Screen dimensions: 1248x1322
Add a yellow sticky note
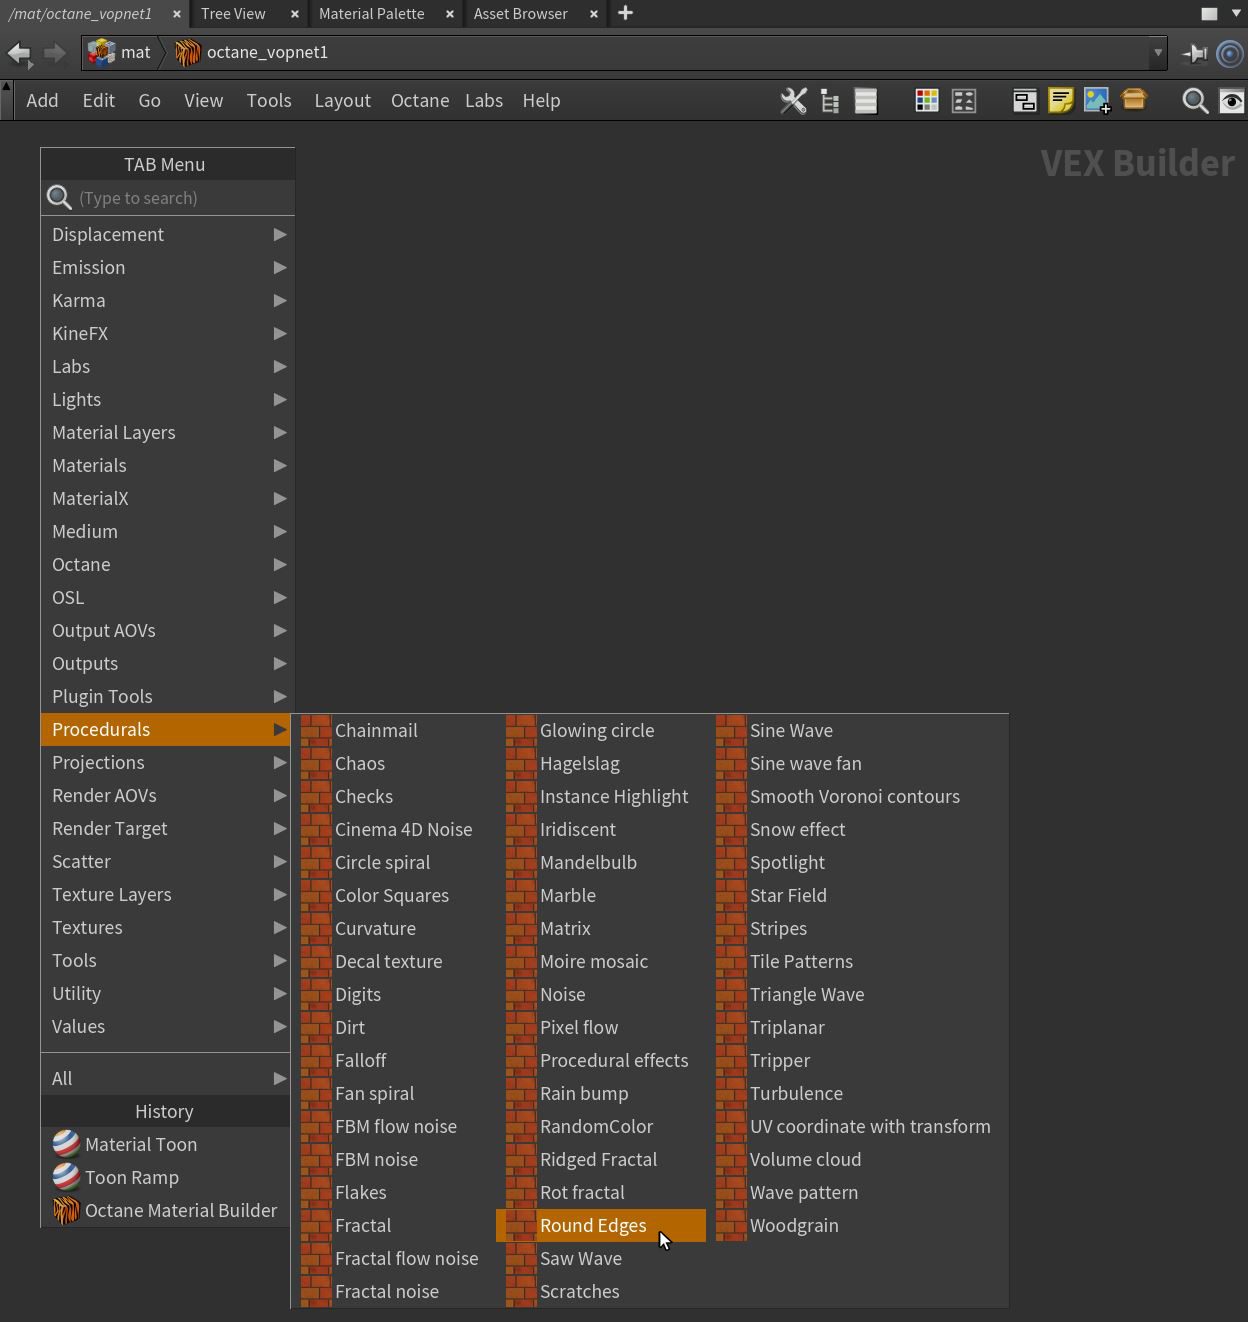coord(1061,101)
